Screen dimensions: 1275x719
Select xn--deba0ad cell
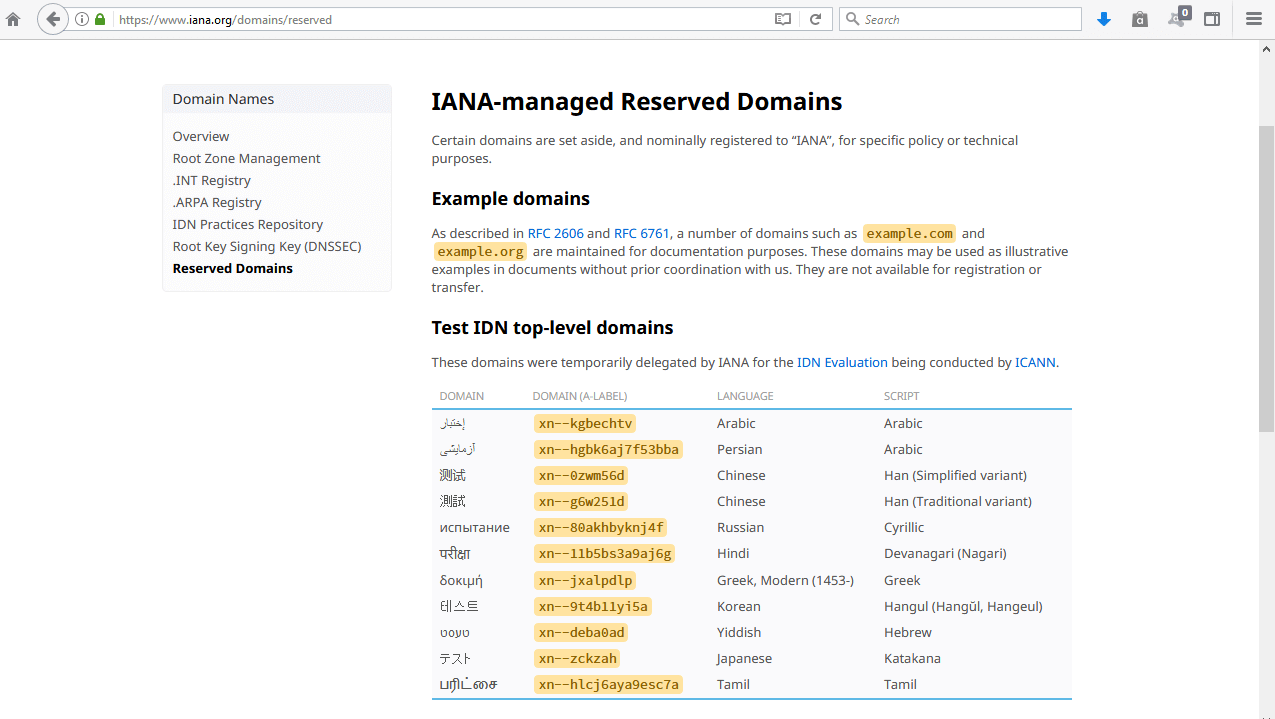pos(581,632)
